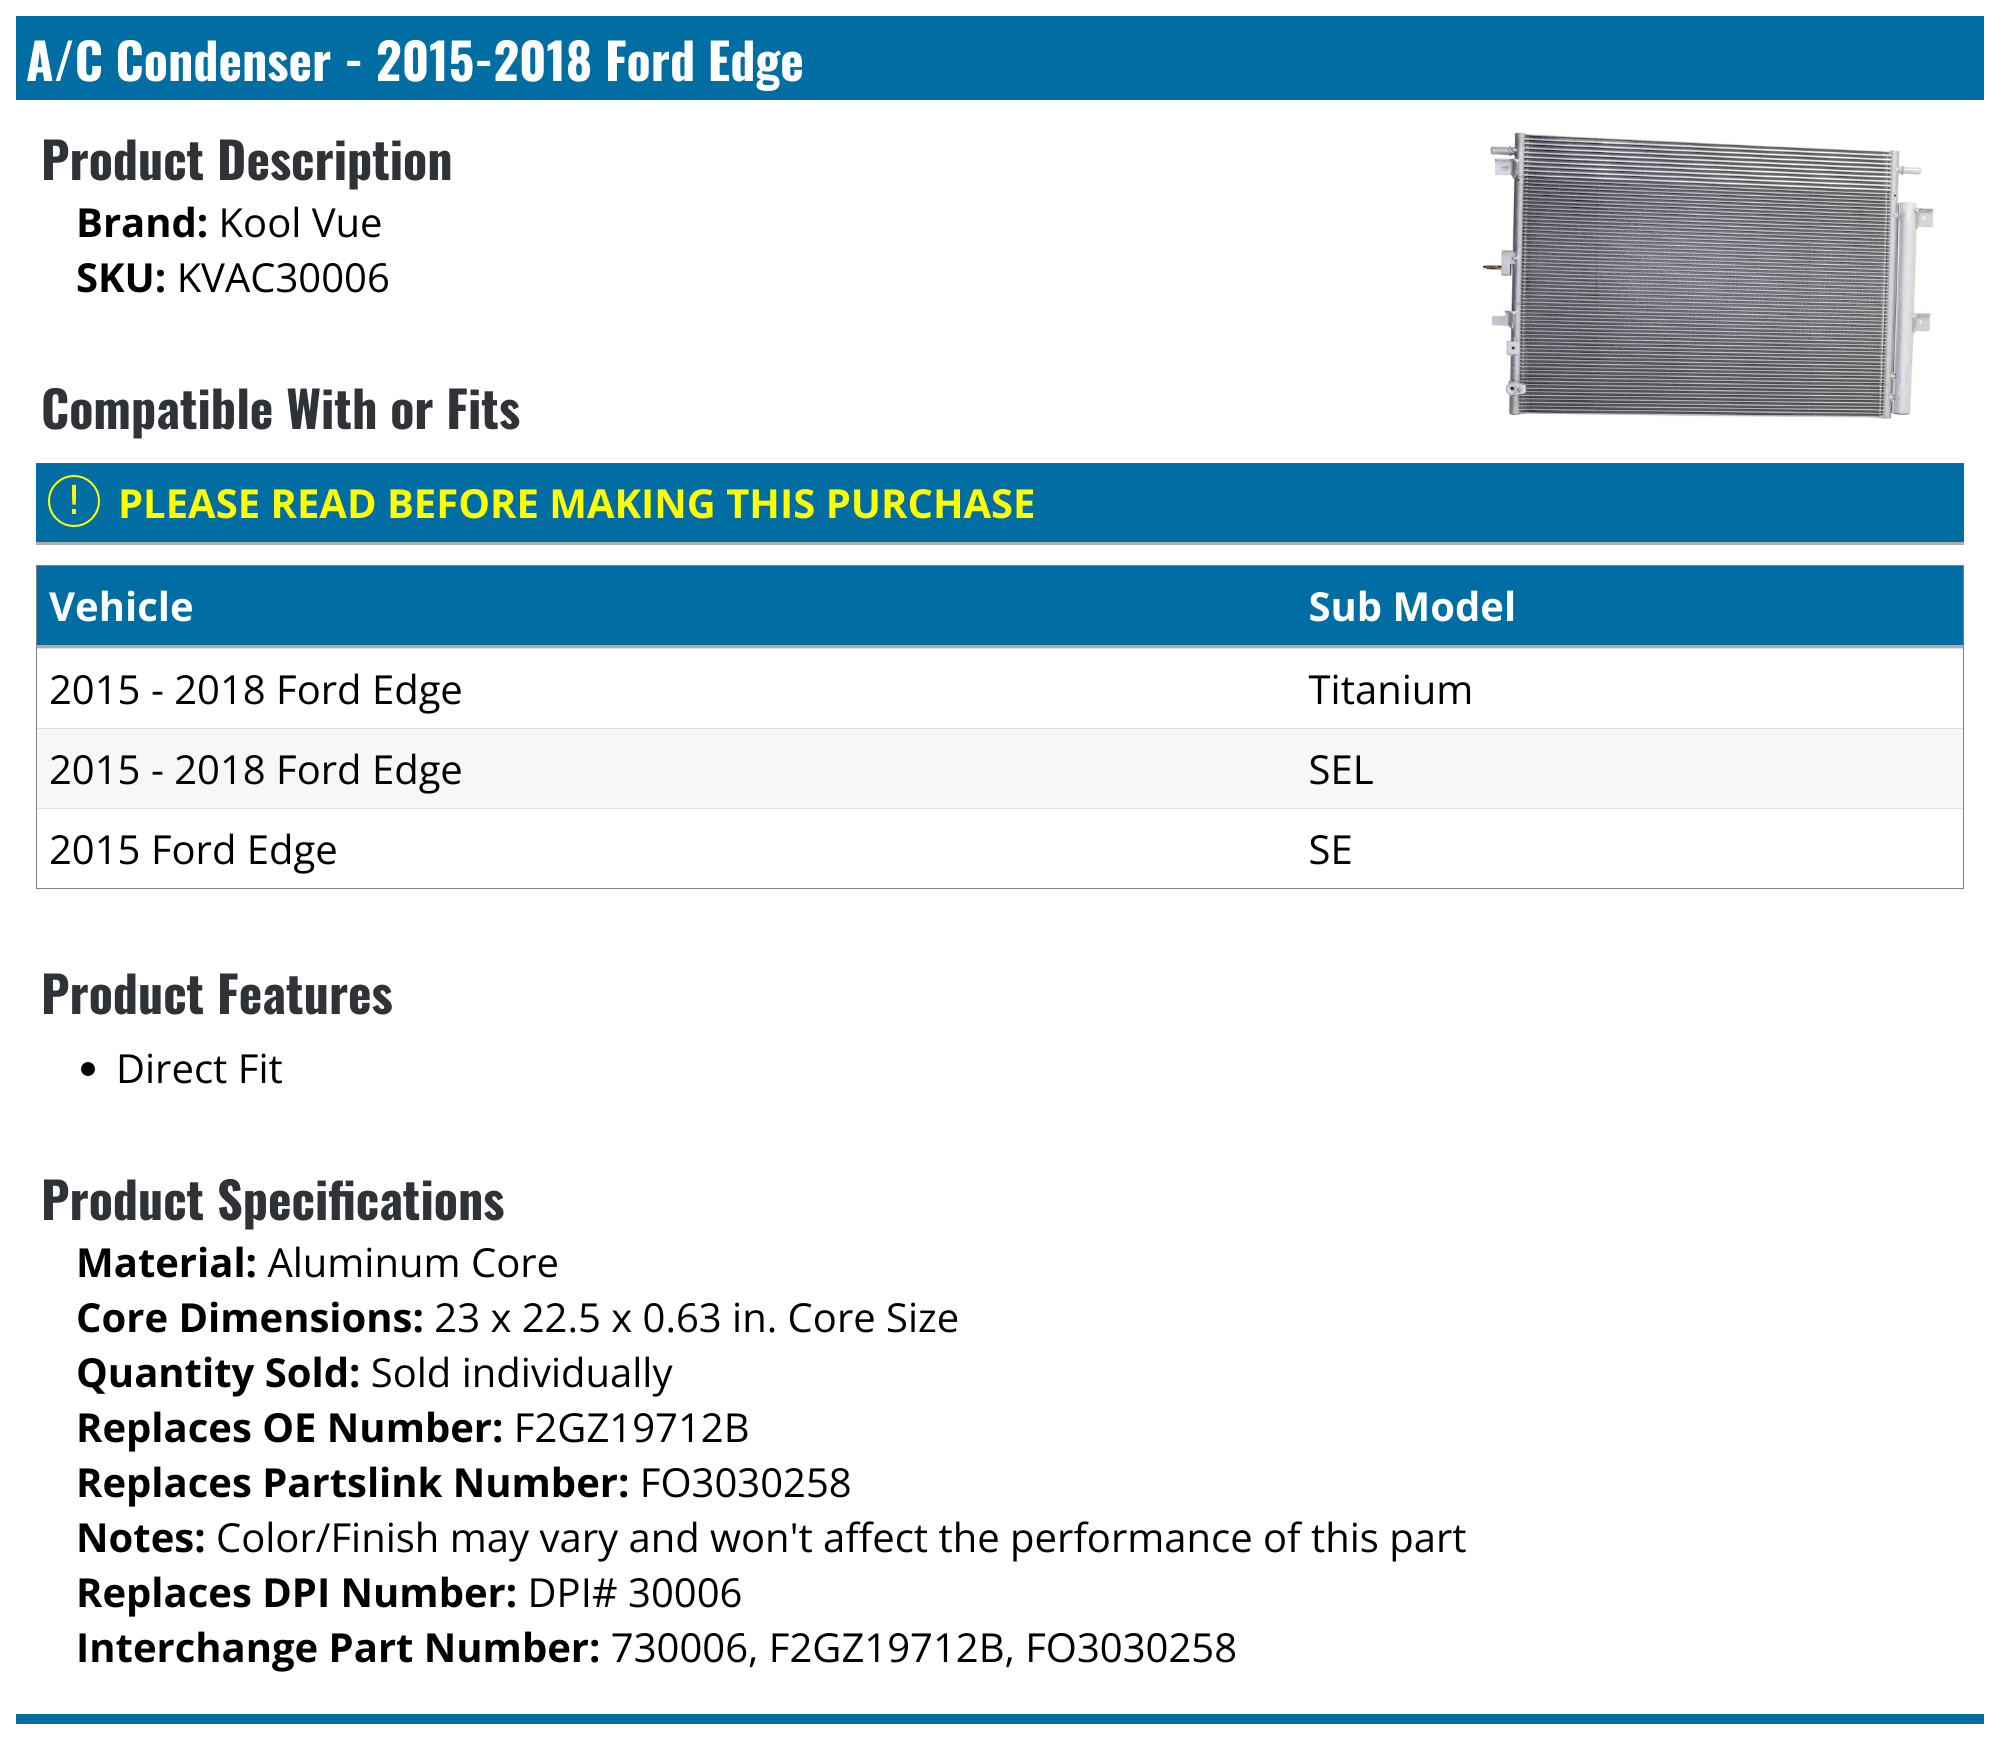Select the SEL sub model cell
This screenshot has height=1740, width=2000.
1340,770
